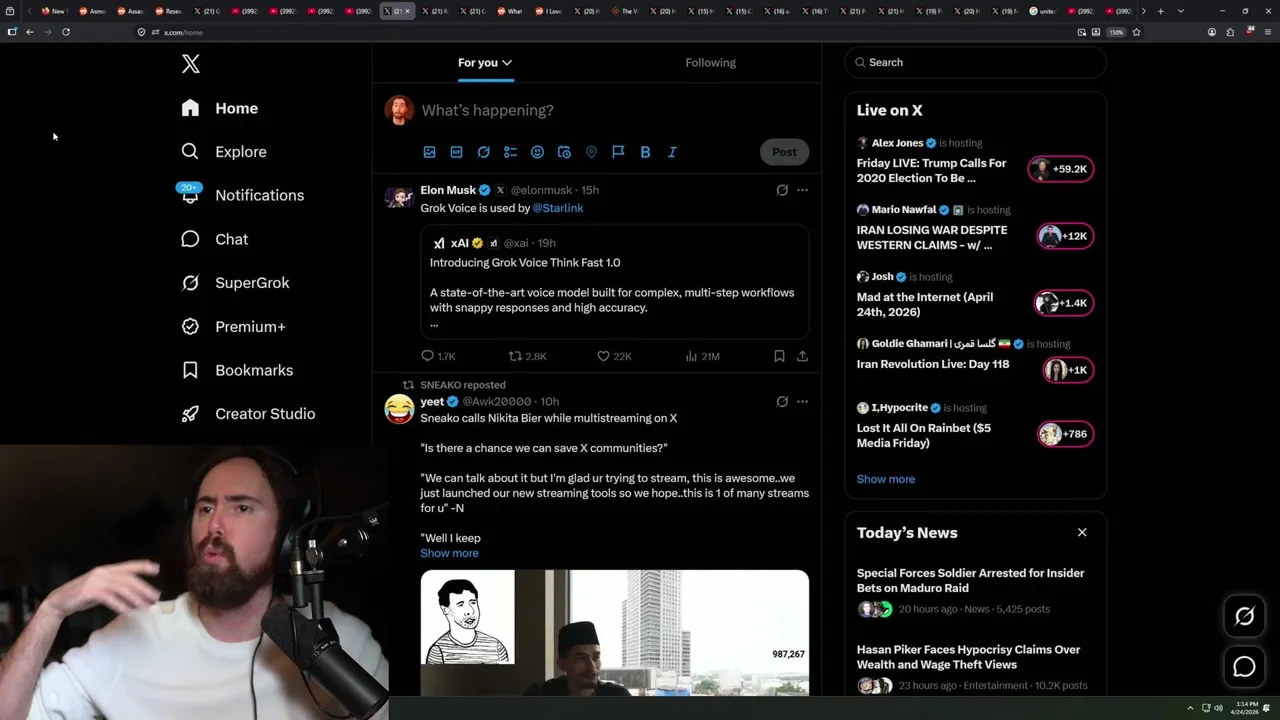Image resolution: width=1280 pixels, height=720 pixels.
Task: Toggle italic text formatting
Action: click(672, 152)
